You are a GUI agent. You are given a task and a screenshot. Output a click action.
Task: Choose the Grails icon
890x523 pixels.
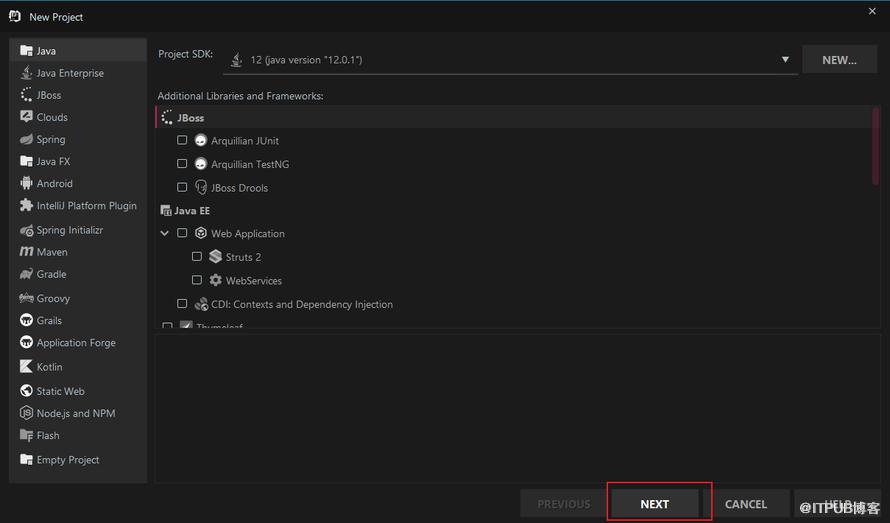click(x=26, y=320)
